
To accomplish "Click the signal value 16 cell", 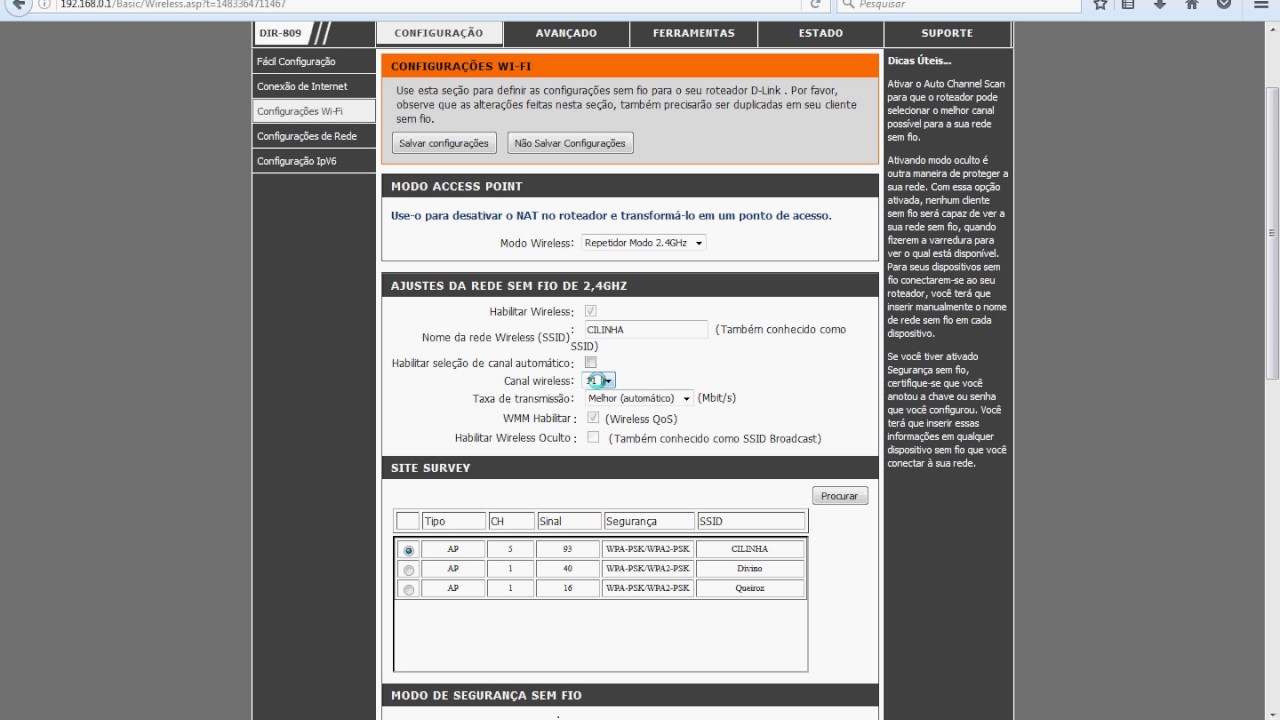I will 567,588.
